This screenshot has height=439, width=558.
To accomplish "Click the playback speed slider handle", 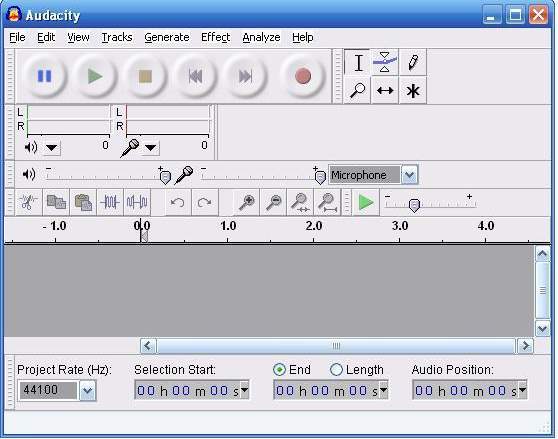I will click(414, 206).
